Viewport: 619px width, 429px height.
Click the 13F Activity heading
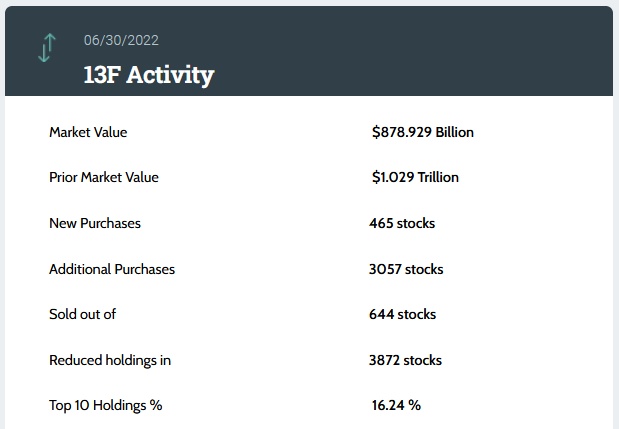[x=149, y=75]
